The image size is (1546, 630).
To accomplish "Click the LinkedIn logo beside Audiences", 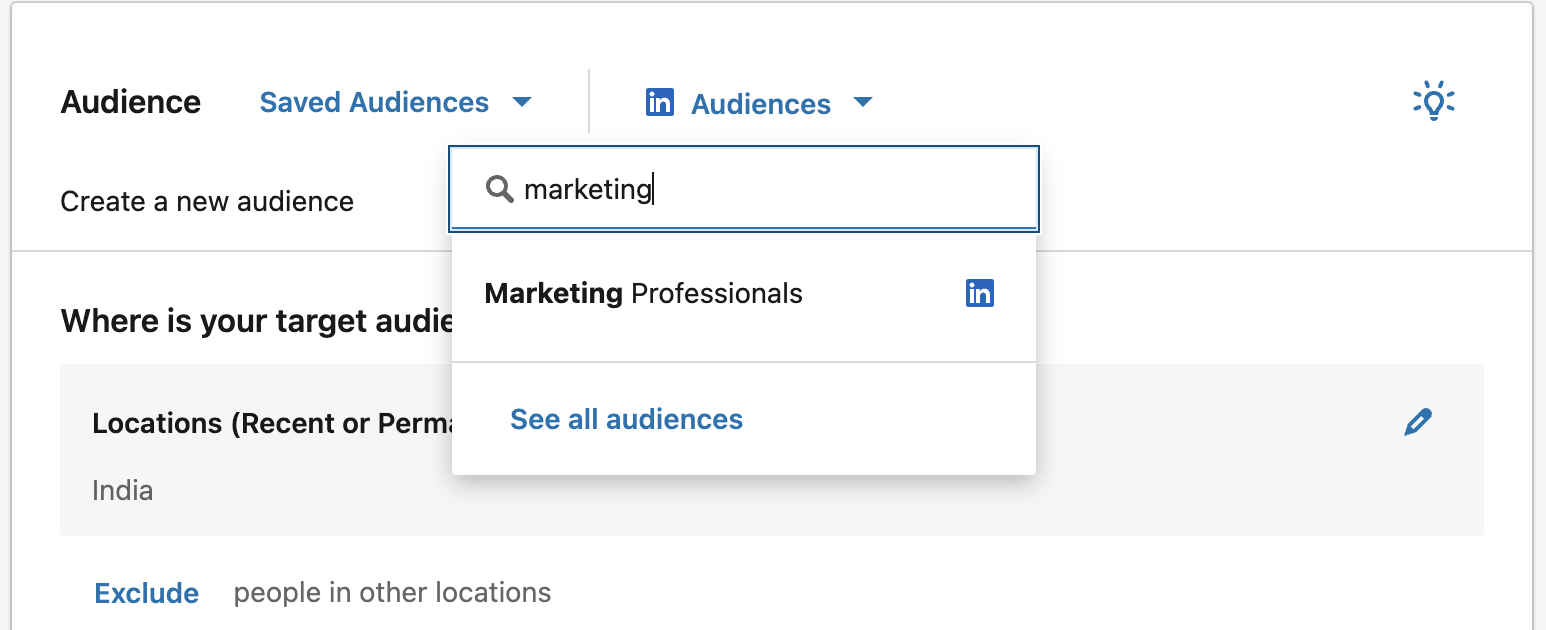I will point(660,102).
